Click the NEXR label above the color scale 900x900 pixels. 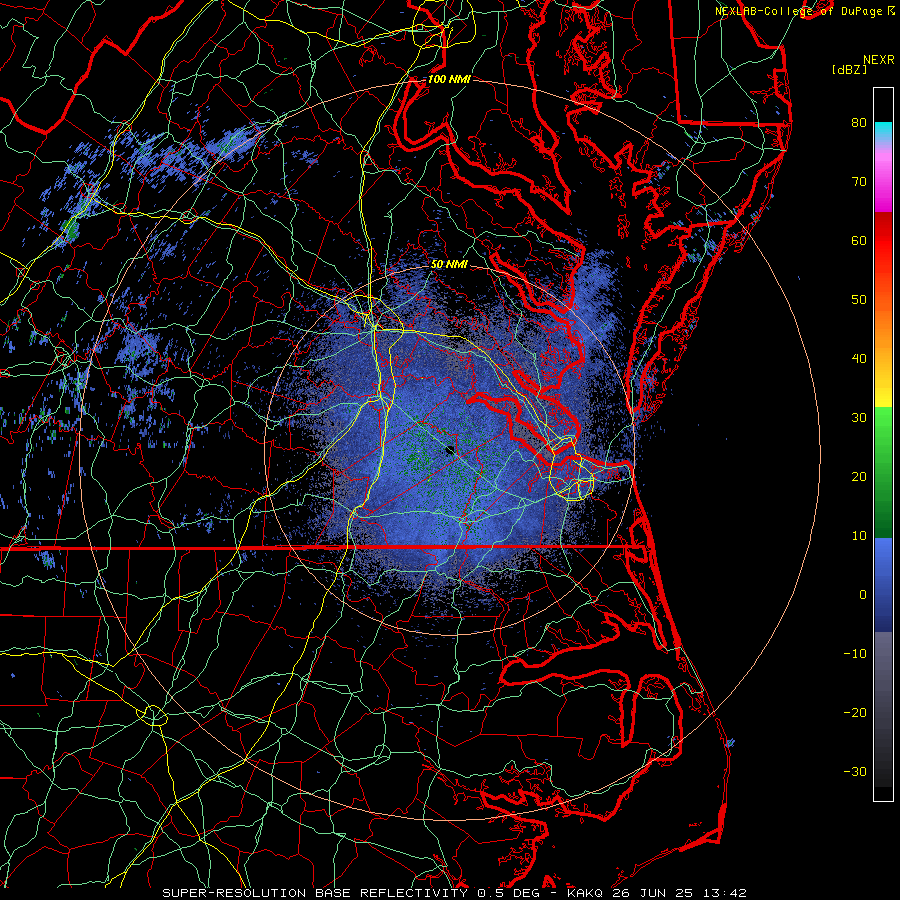point(878,60)
